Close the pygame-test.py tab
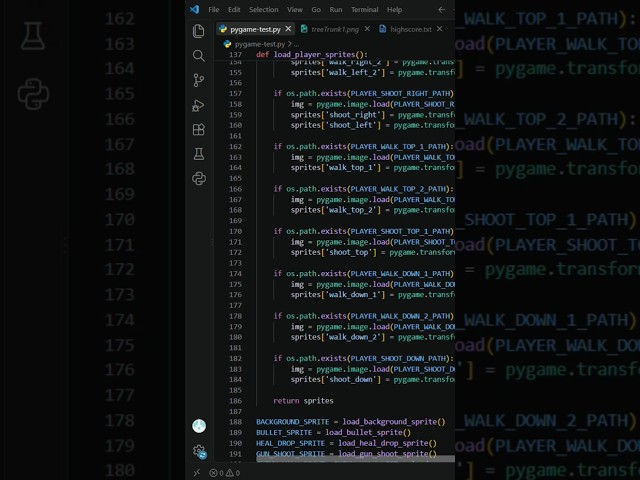This screenshot has width=640, height=480. [x=288, y=29]
